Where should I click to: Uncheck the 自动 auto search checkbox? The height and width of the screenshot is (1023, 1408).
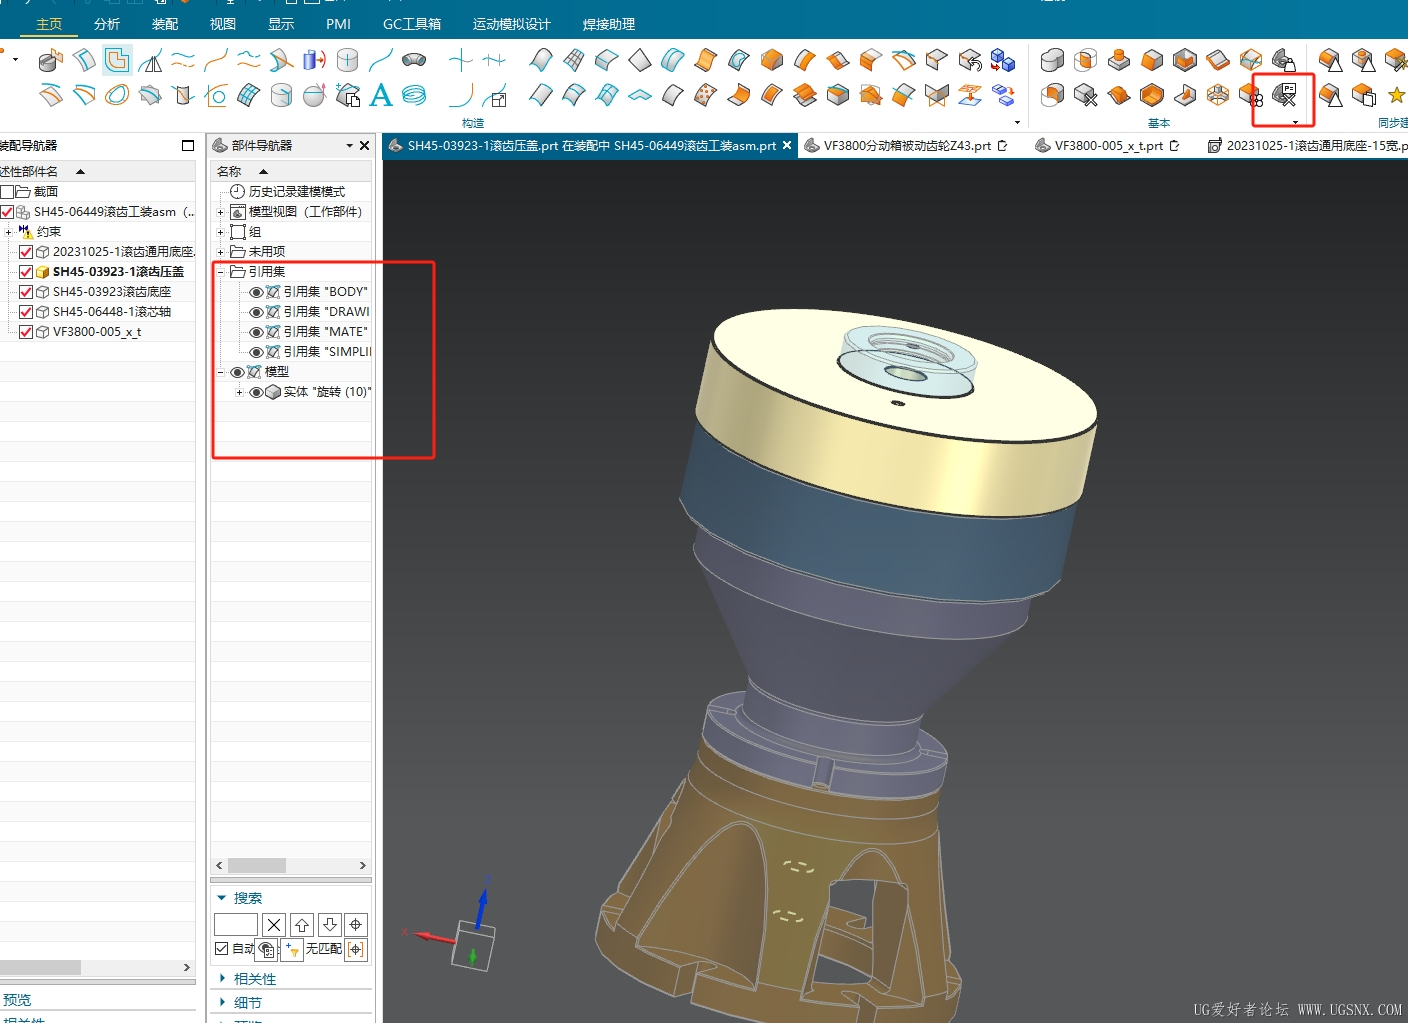tap(222, 948)
